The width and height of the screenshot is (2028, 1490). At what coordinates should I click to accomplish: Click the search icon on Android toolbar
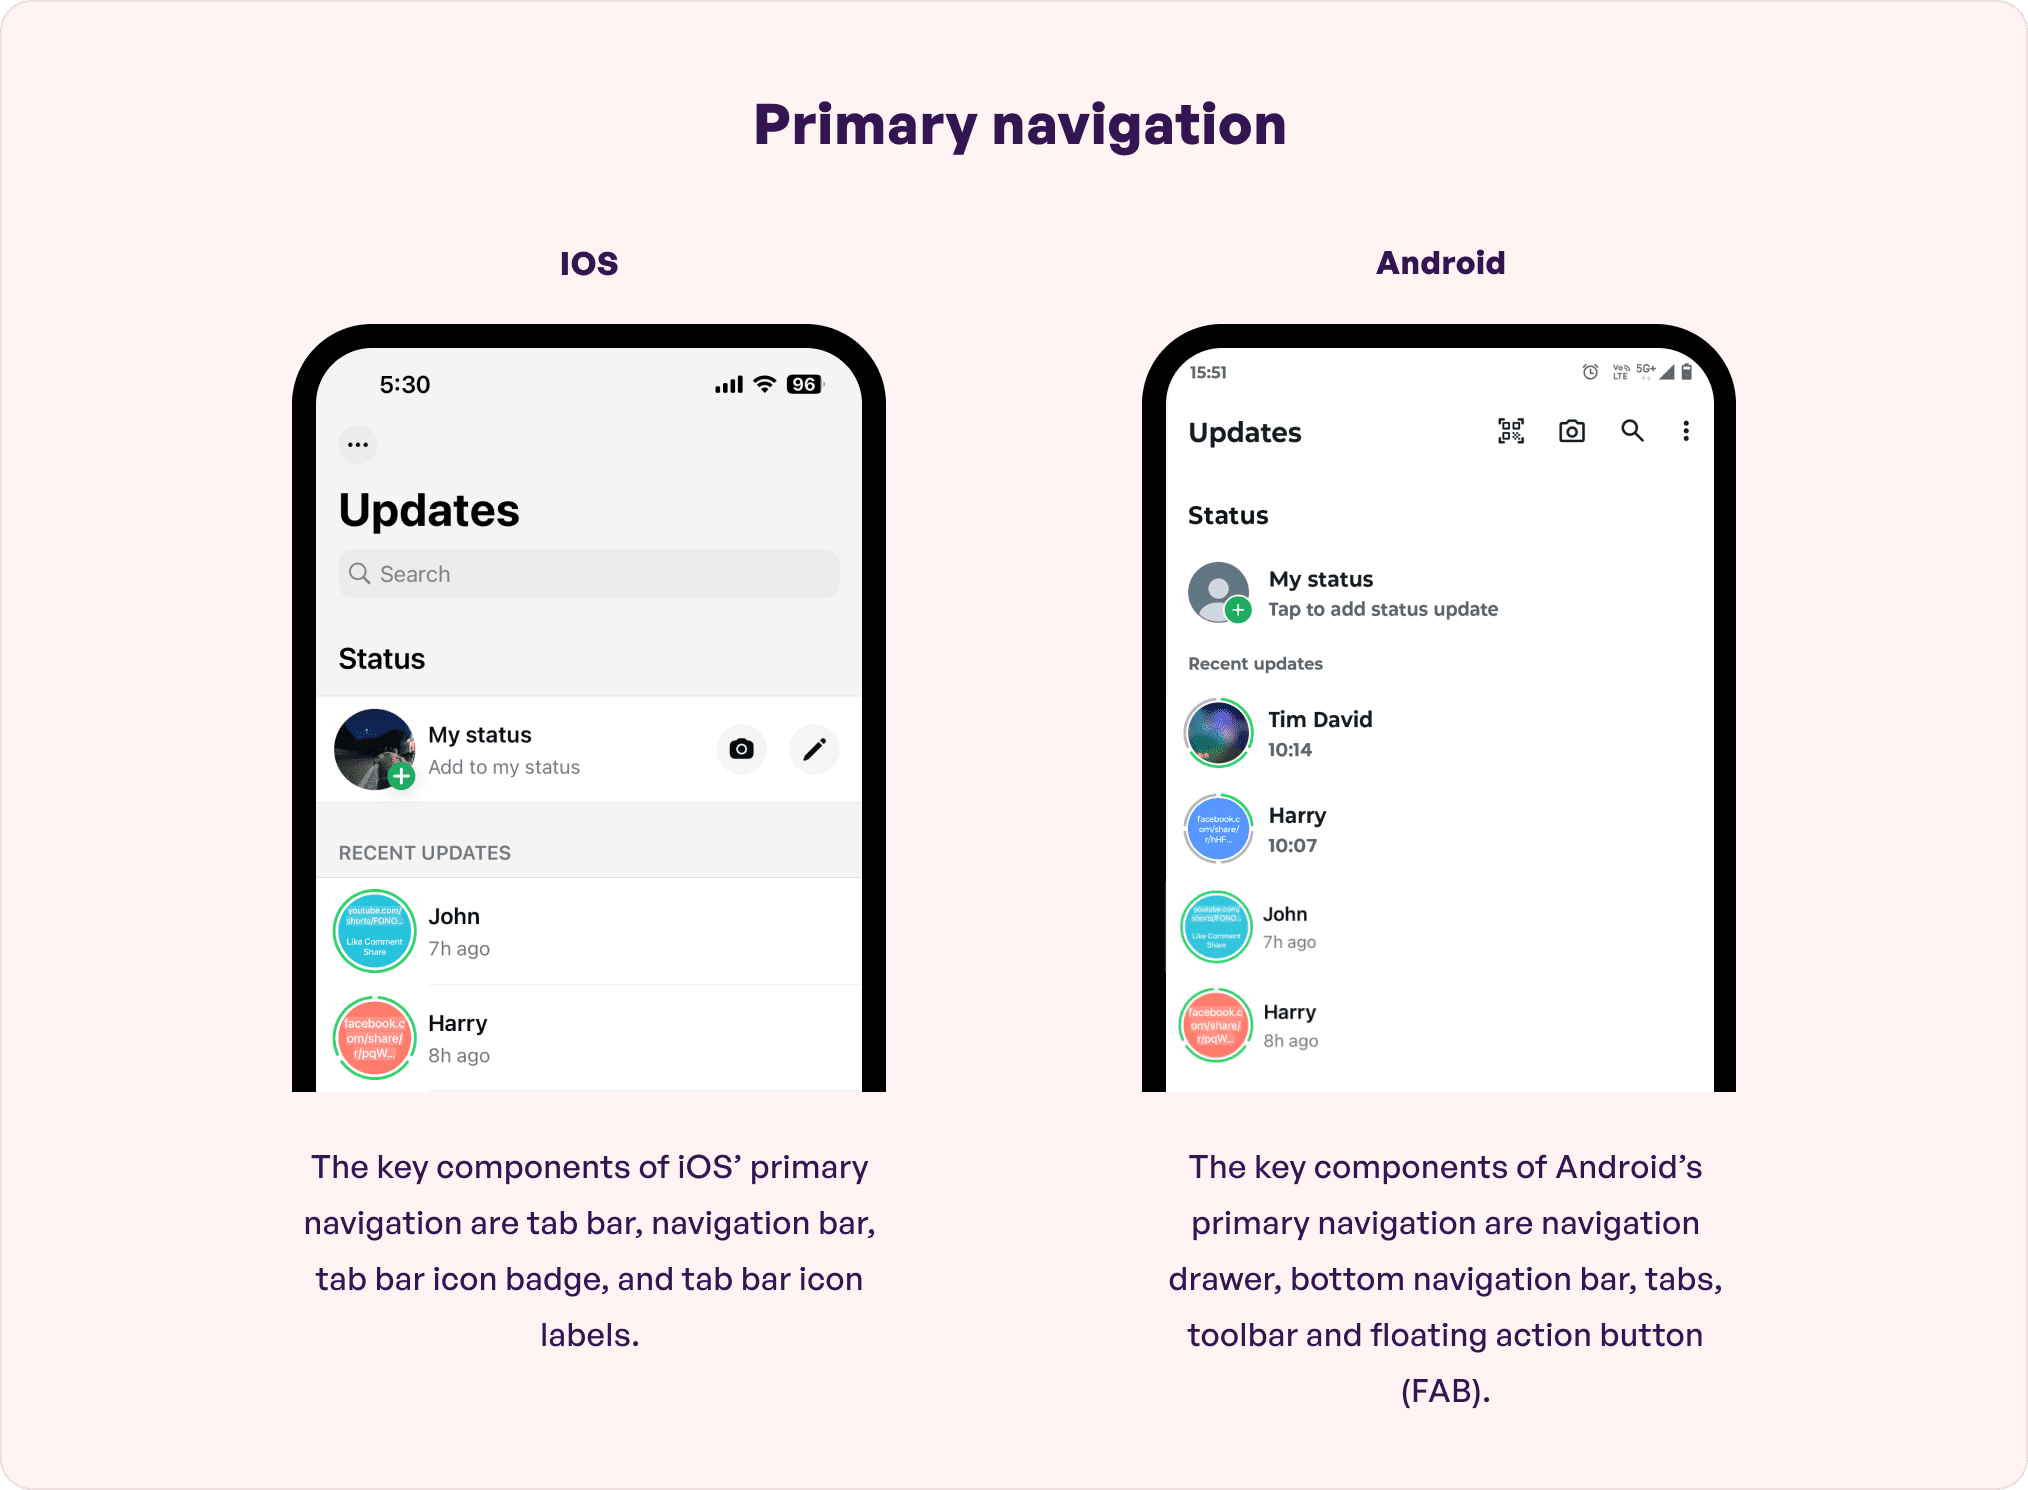click(1630, 433)
